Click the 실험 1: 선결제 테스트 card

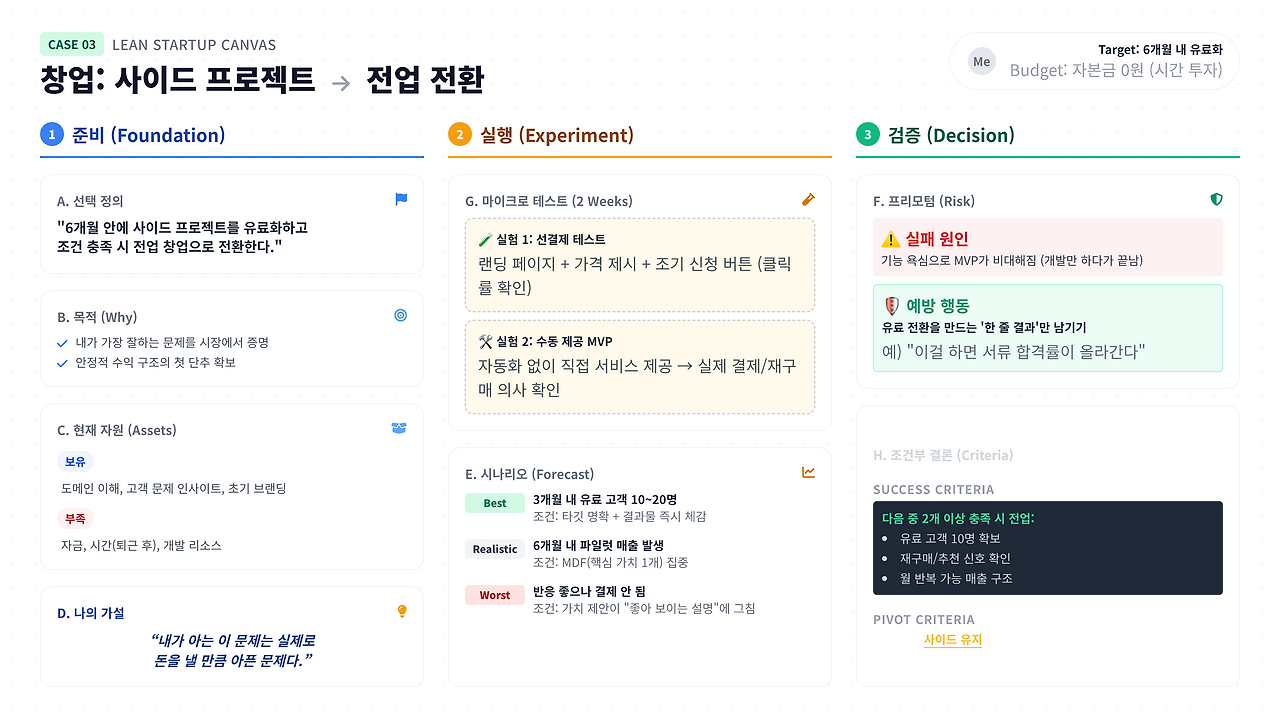coord(640,265)
